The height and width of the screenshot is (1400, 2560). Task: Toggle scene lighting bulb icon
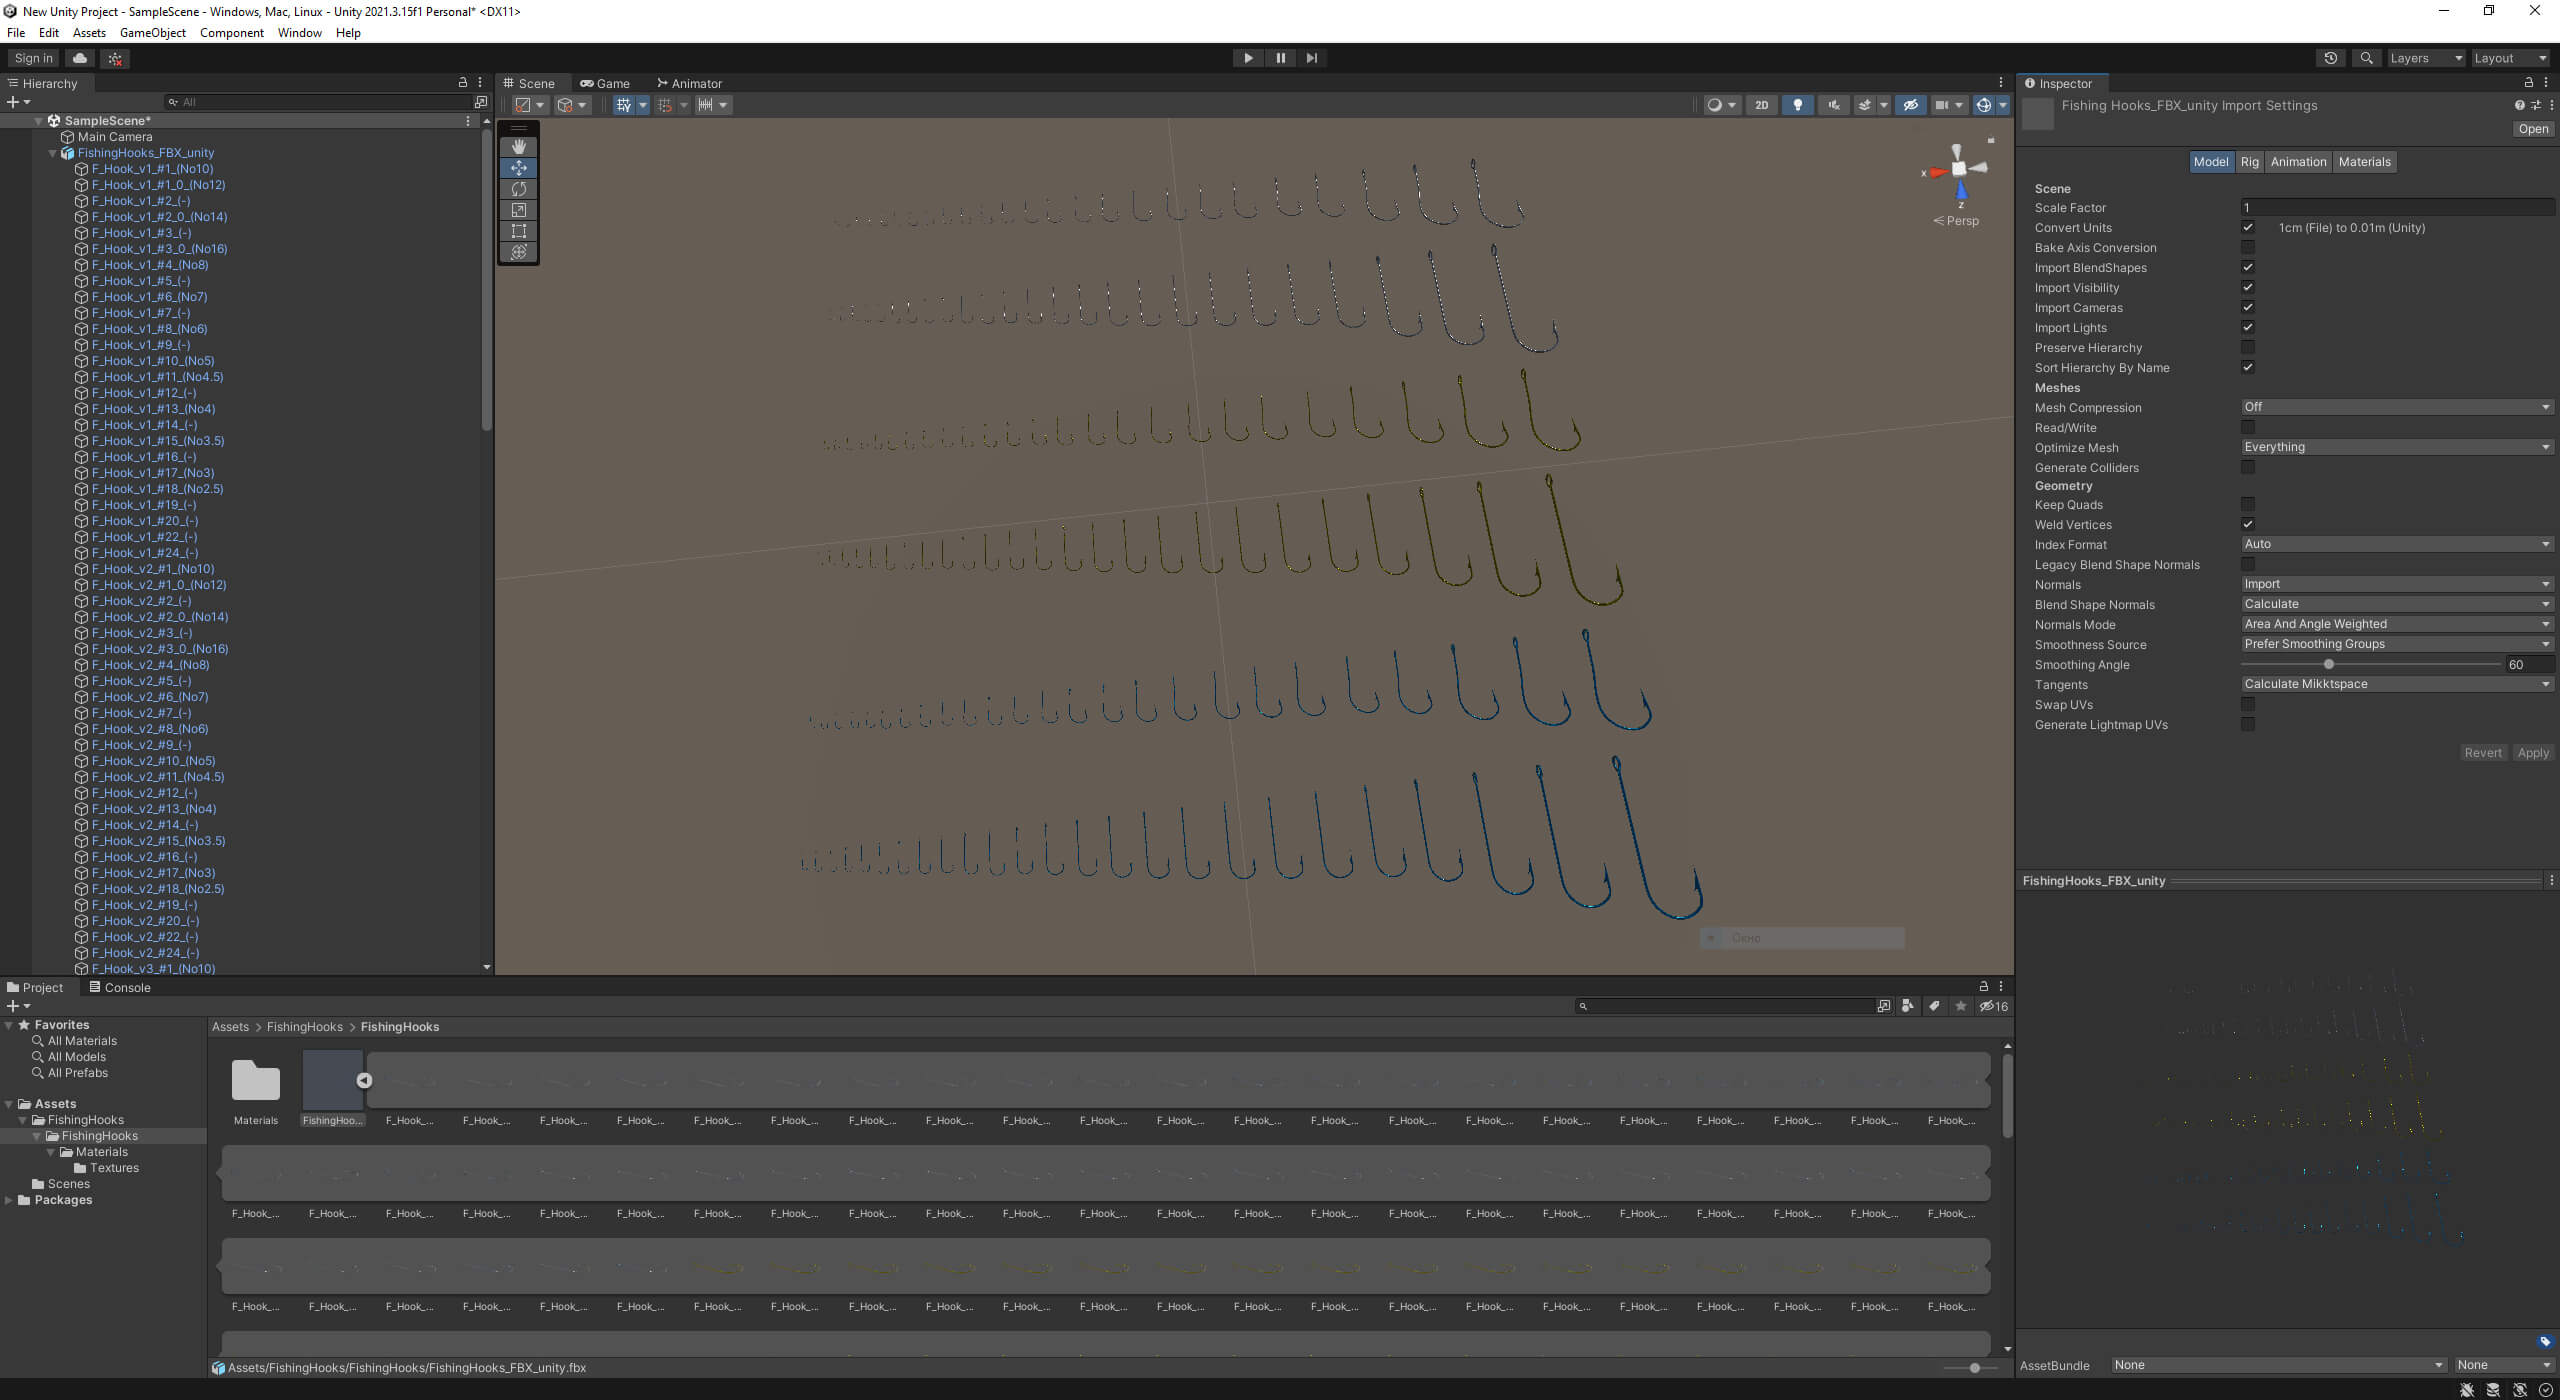click(x=1797, y=105)
